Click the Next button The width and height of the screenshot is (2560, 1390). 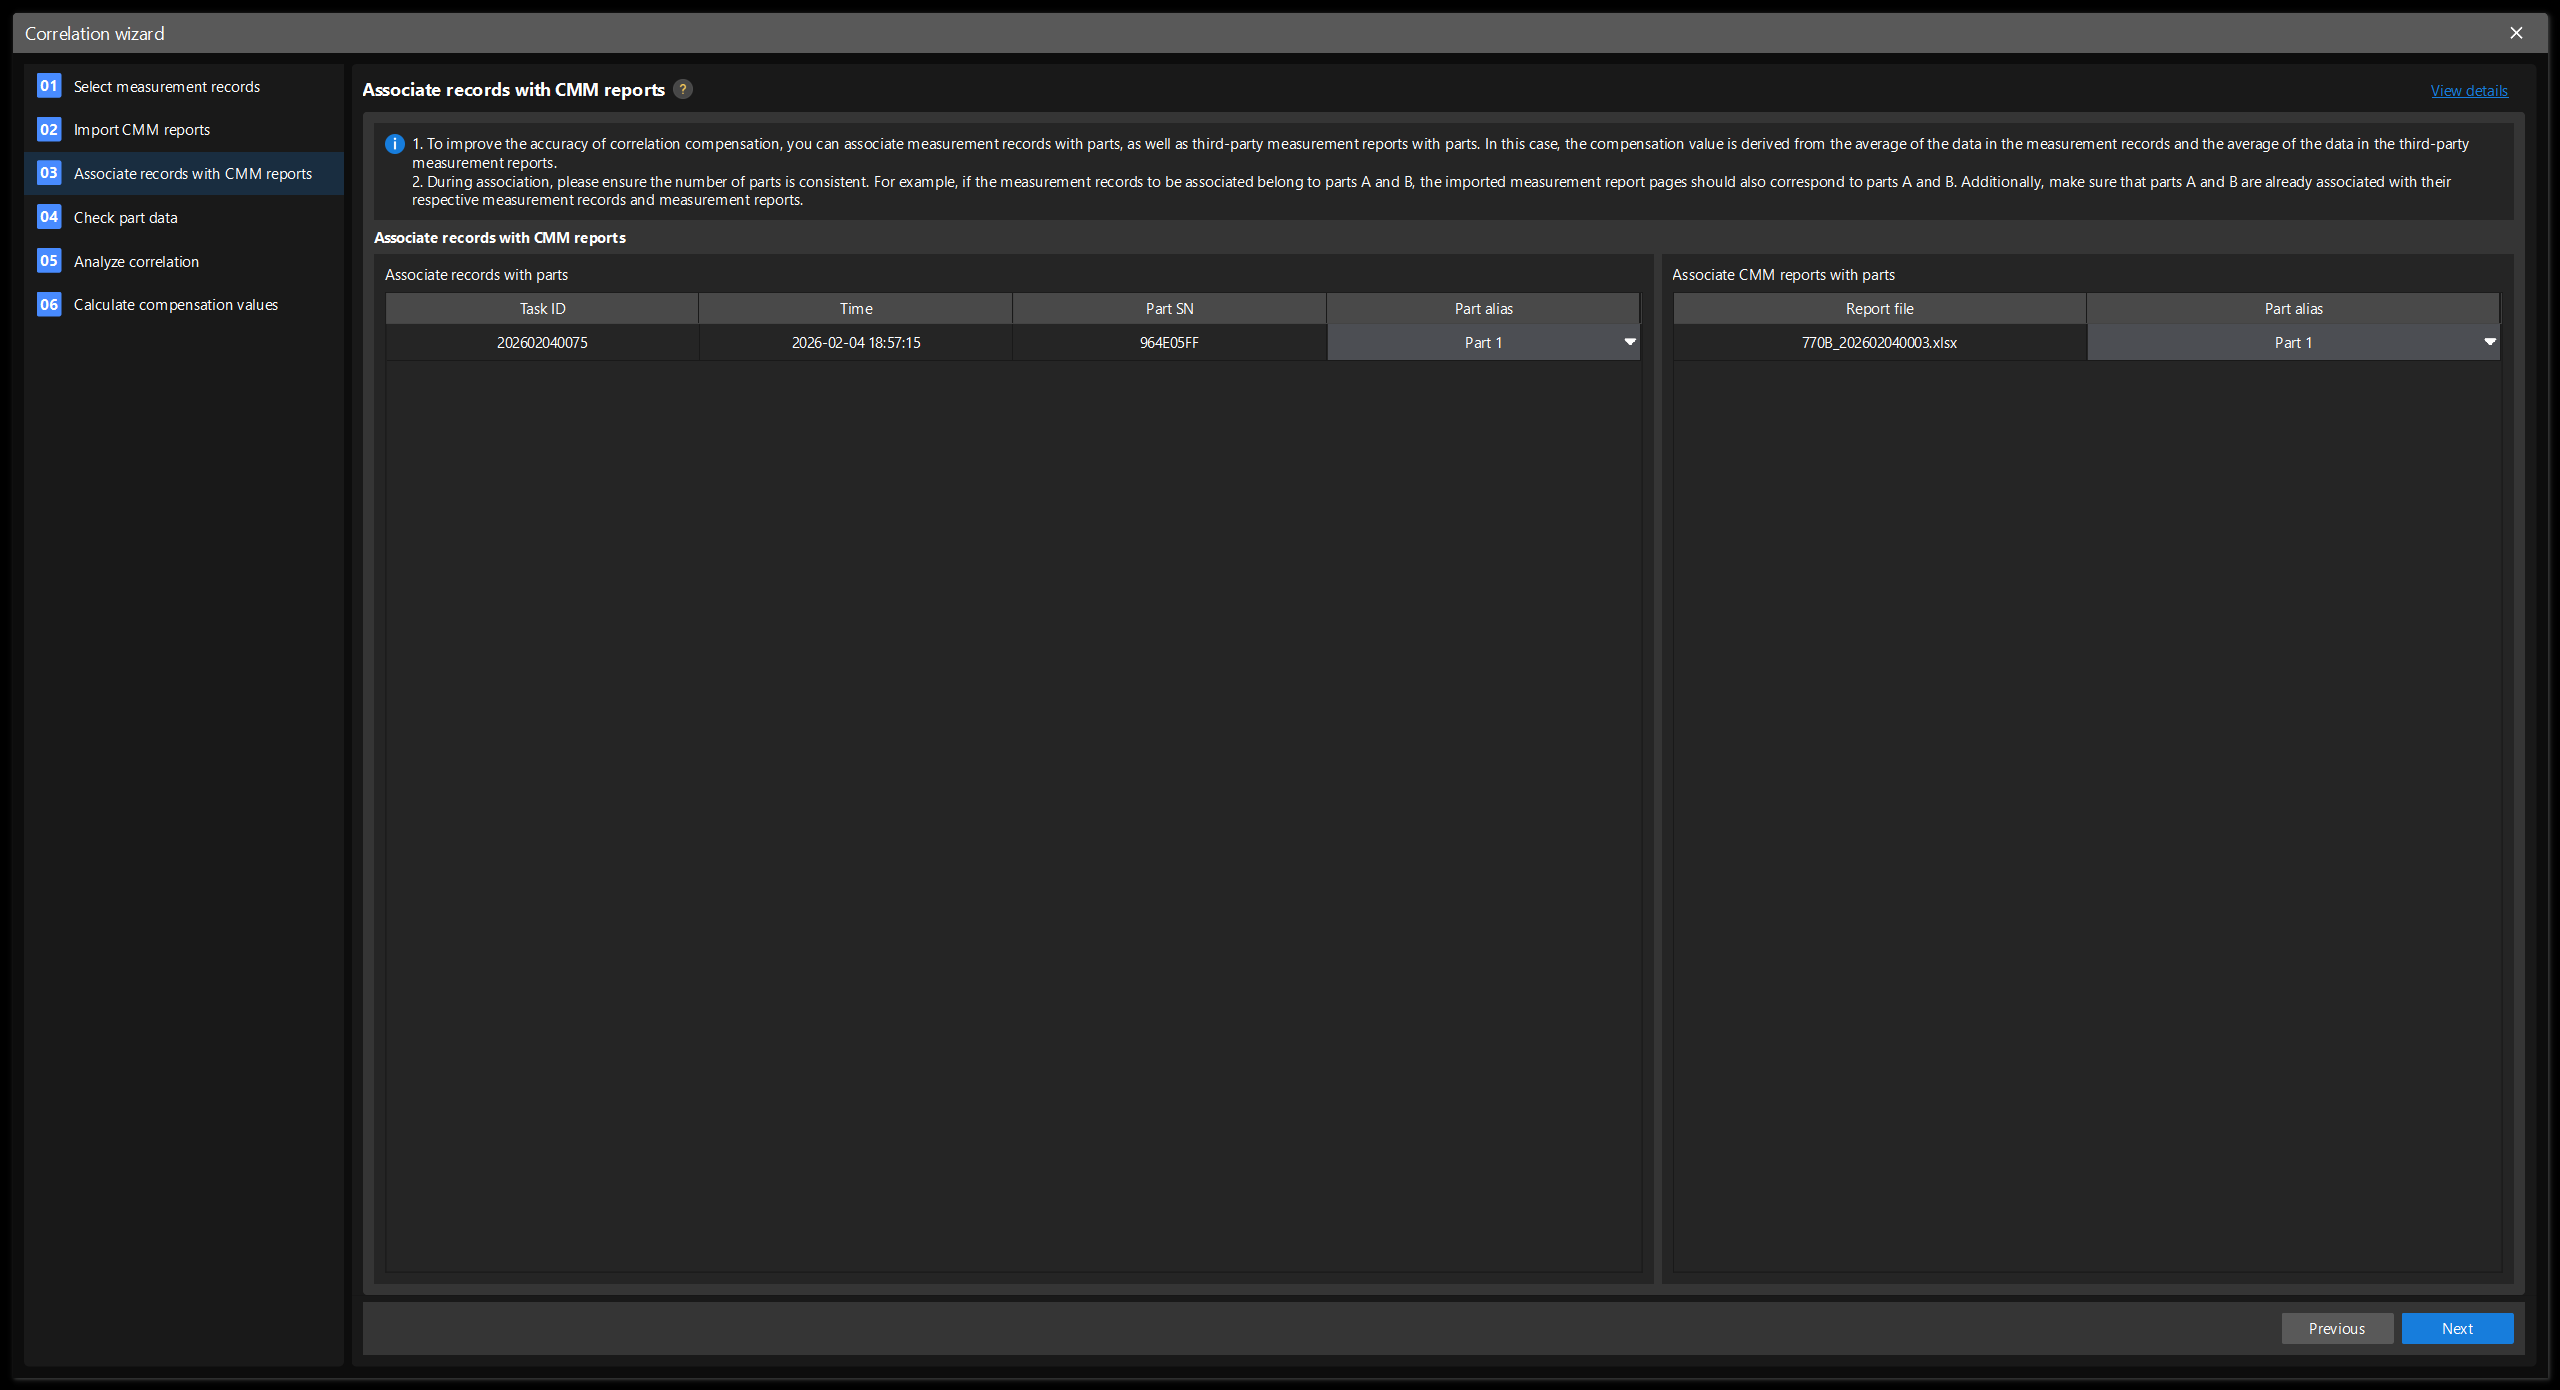[x=2458, y=1328]
